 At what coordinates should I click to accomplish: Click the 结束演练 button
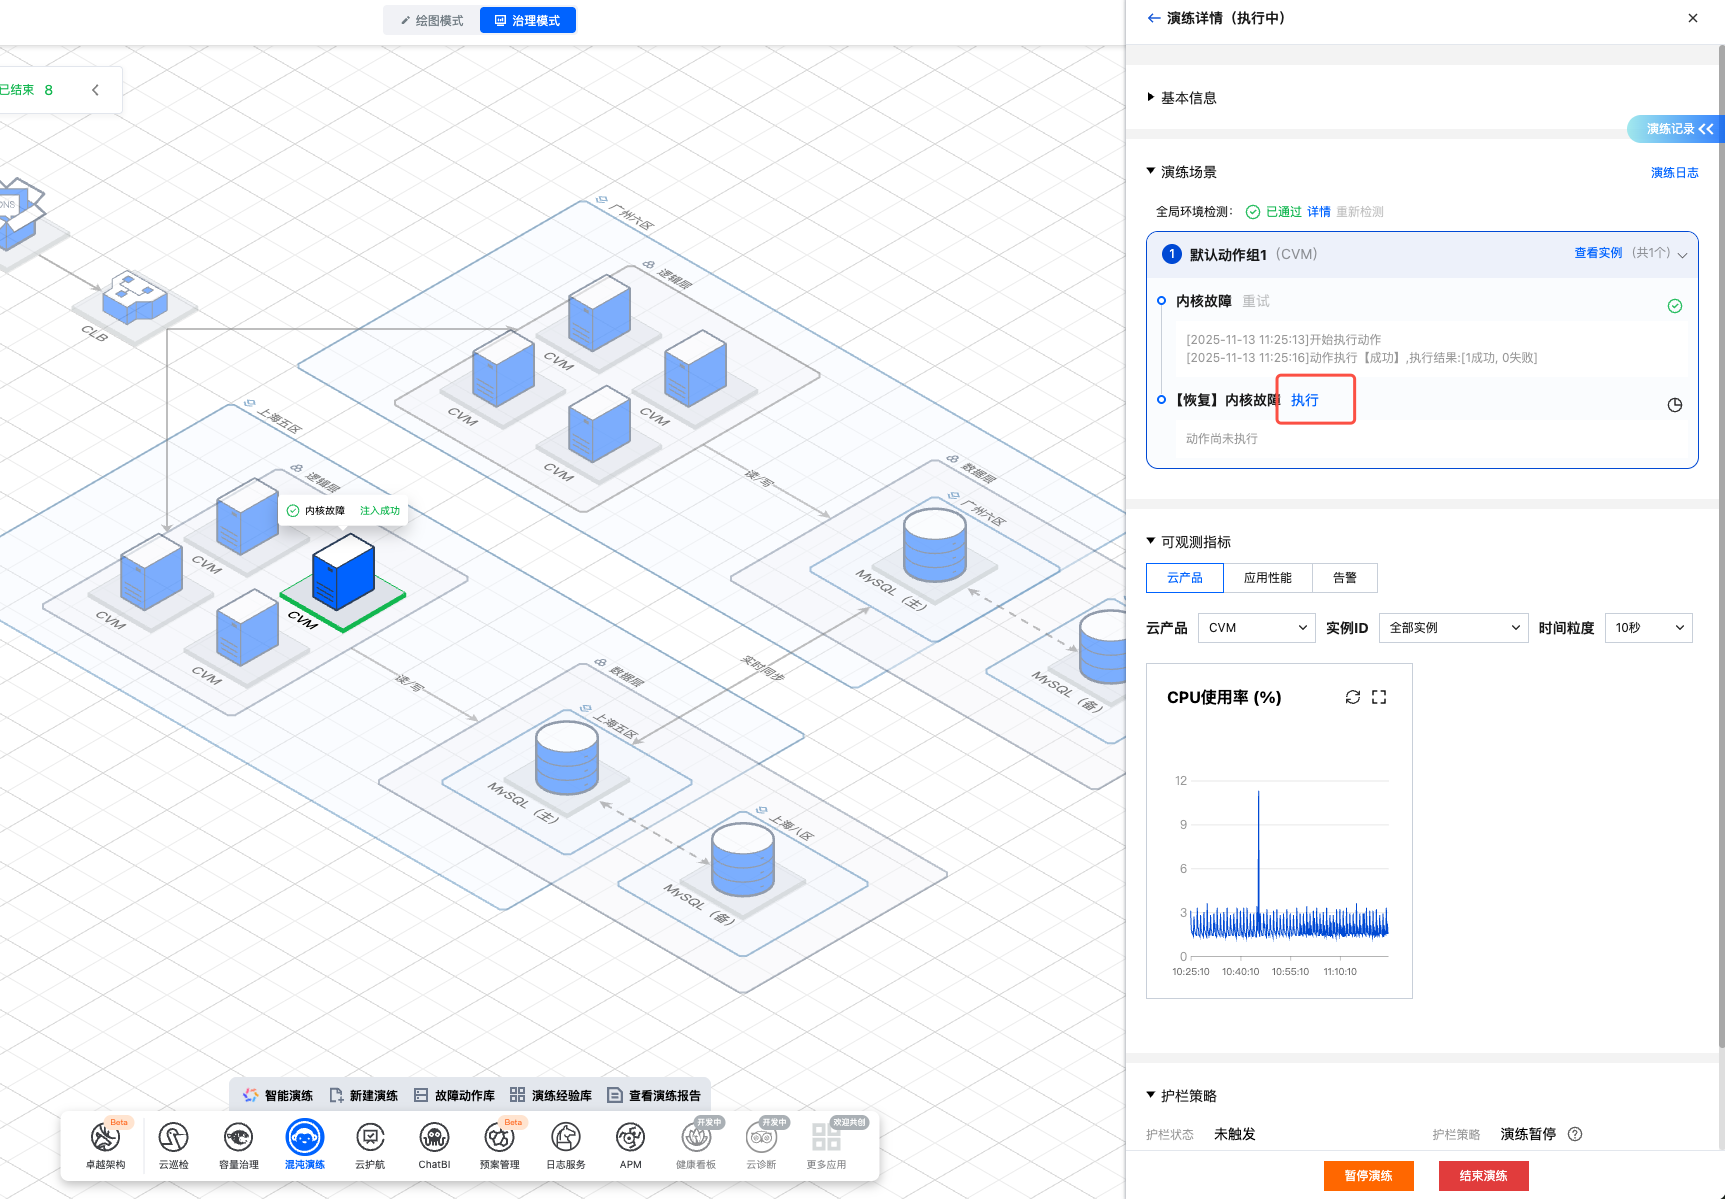tap(1483, 1176)
